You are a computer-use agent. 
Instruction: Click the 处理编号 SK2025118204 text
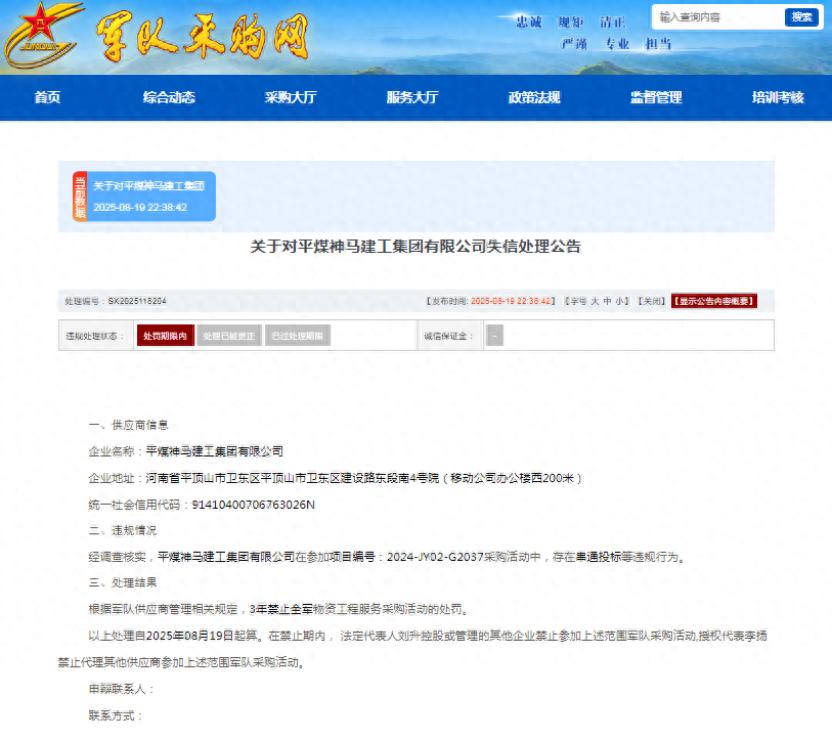pyautogui.click(x=115, y=301)
